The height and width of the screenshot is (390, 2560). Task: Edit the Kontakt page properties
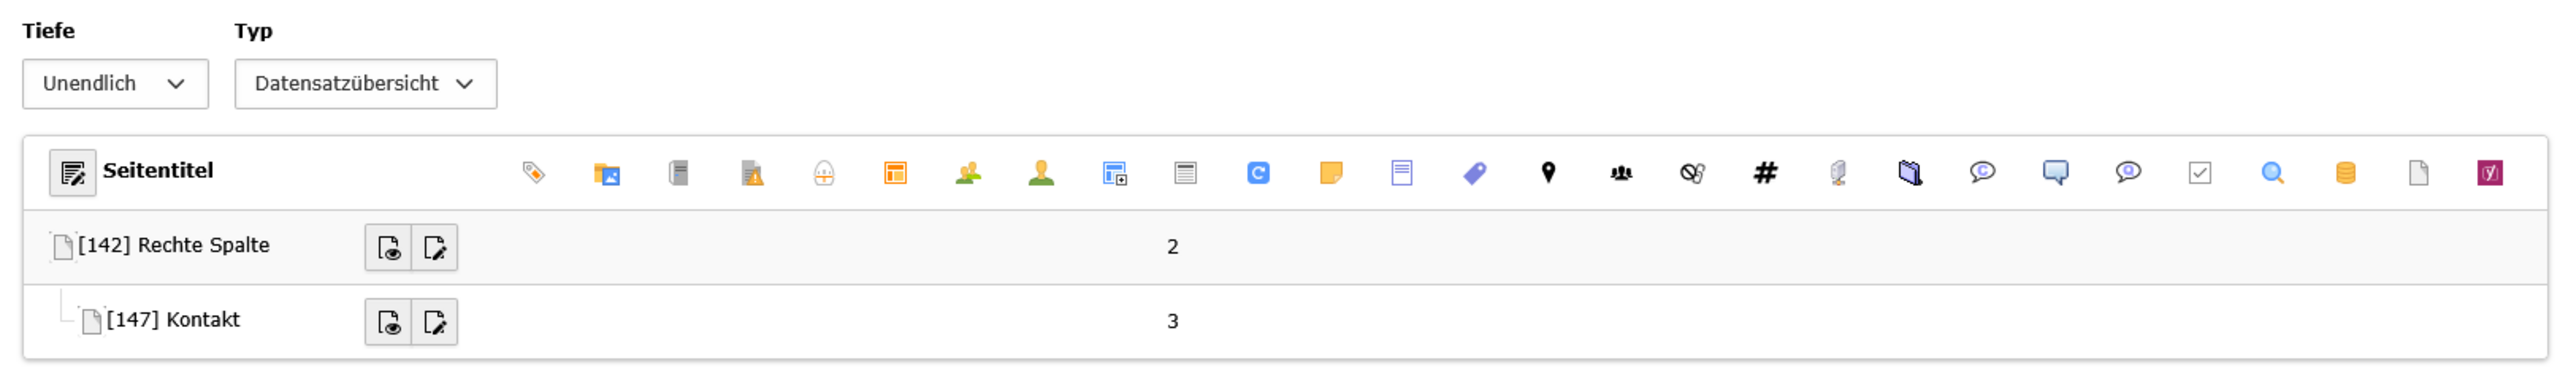[434, 321]
